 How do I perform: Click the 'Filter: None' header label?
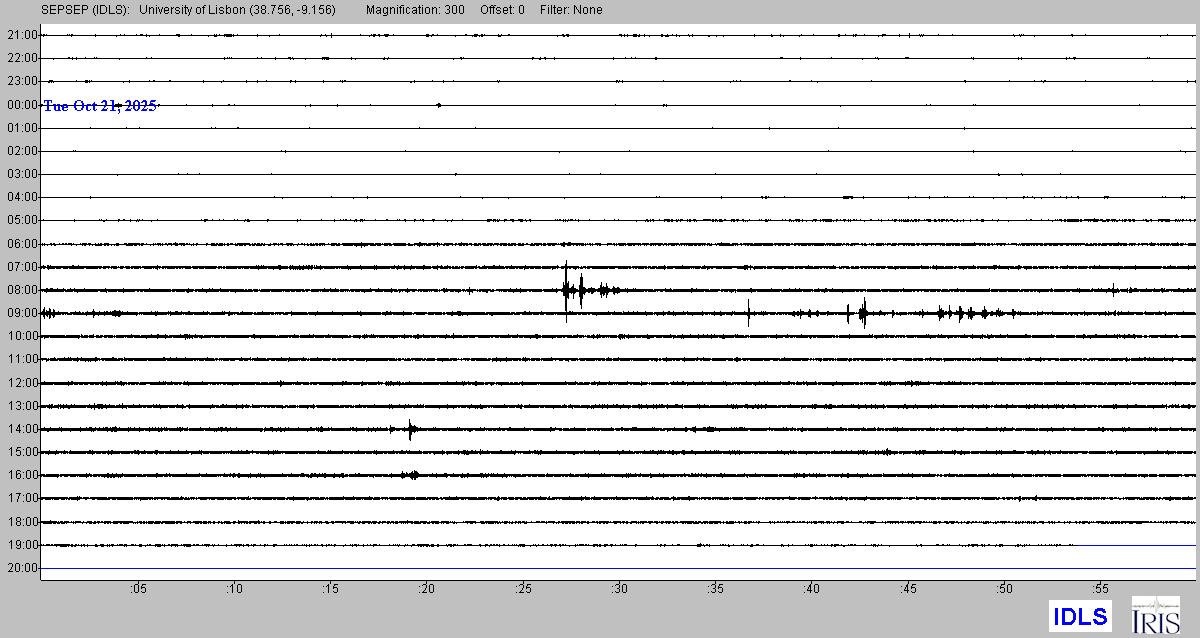pyautogui.click(x=571, y=10)
